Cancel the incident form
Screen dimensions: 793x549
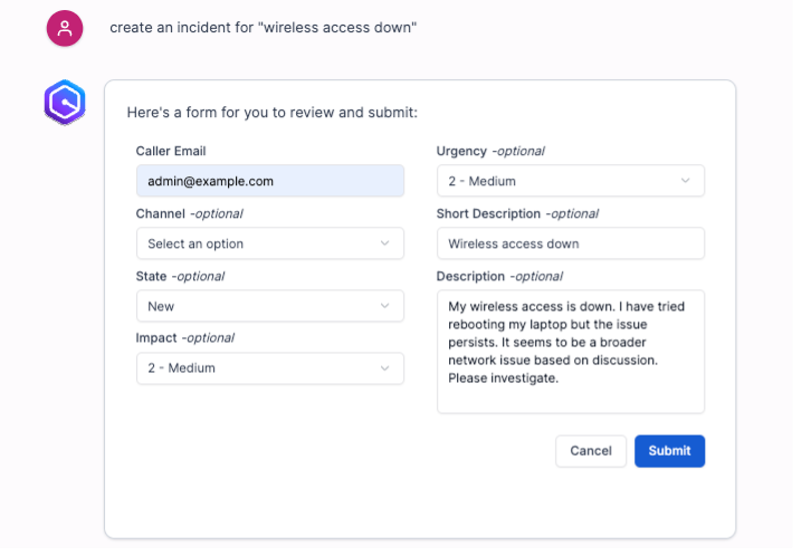pos(591,451)
